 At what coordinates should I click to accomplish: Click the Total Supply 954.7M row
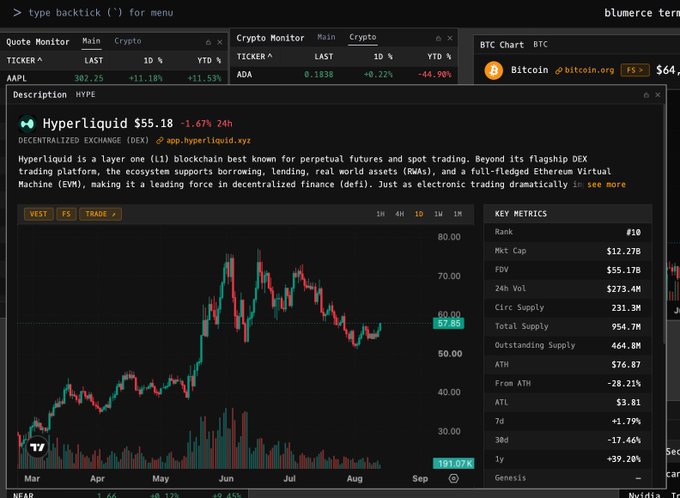[568, 326]
